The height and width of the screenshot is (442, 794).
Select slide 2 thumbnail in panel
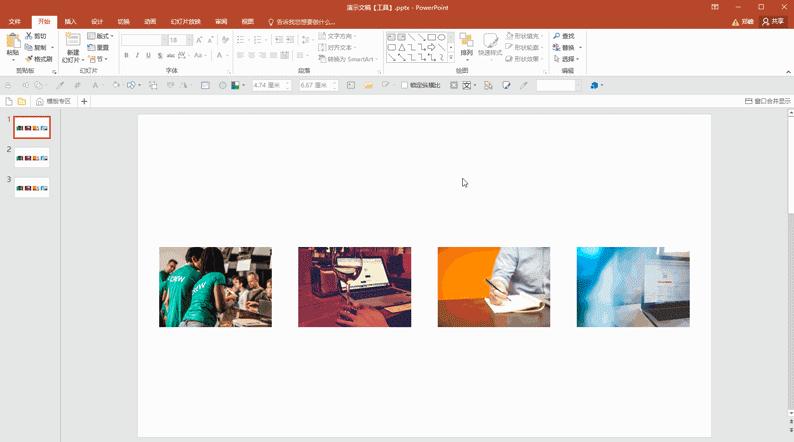coord(32,157)
